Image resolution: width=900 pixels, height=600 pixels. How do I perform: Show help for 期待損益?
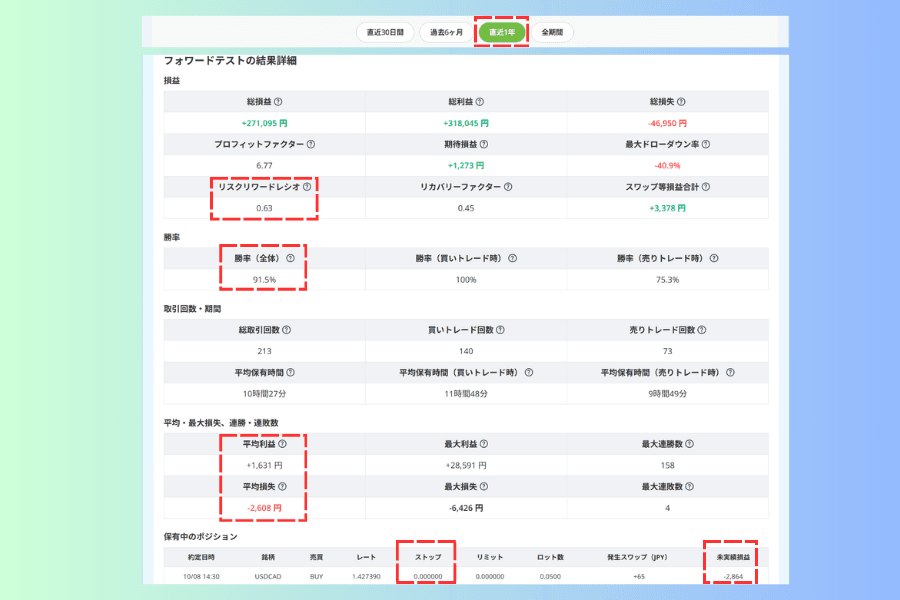[x=484, y=144]
